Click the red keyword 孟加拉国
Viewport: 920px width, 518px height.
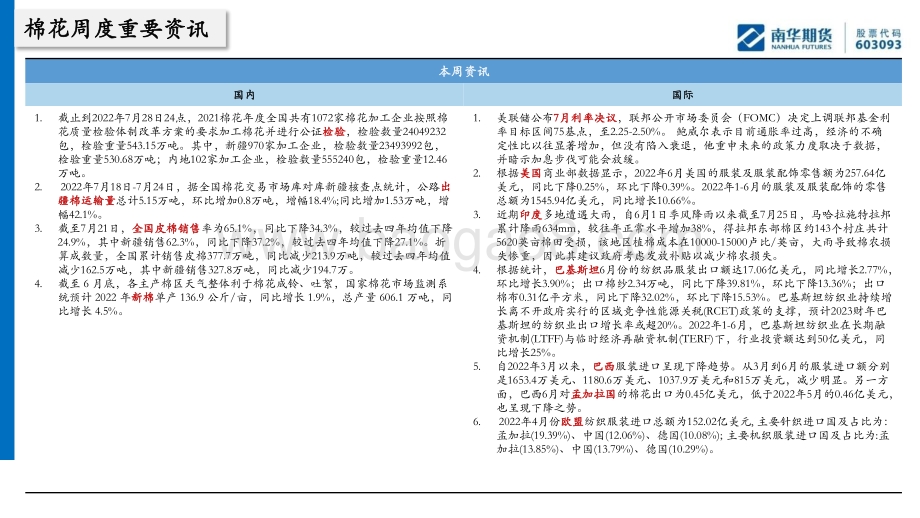tap(593, 394)
